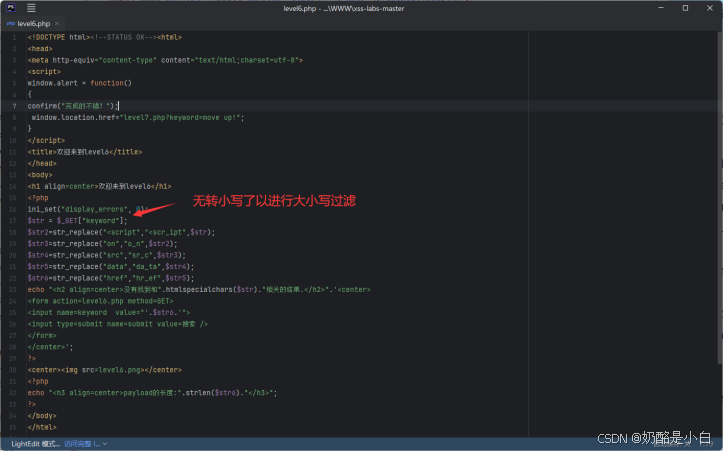Click the ini_set("display_errors") line
This screenshot has width=723, height=452.
tap(88, 209)
